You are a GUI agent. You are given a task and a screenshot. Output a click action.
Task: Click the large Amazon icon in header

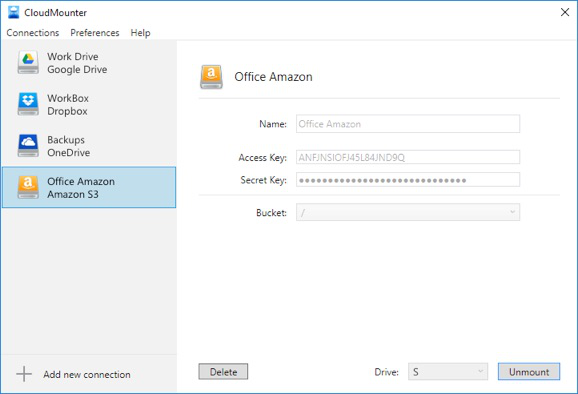tap(211, 77)
